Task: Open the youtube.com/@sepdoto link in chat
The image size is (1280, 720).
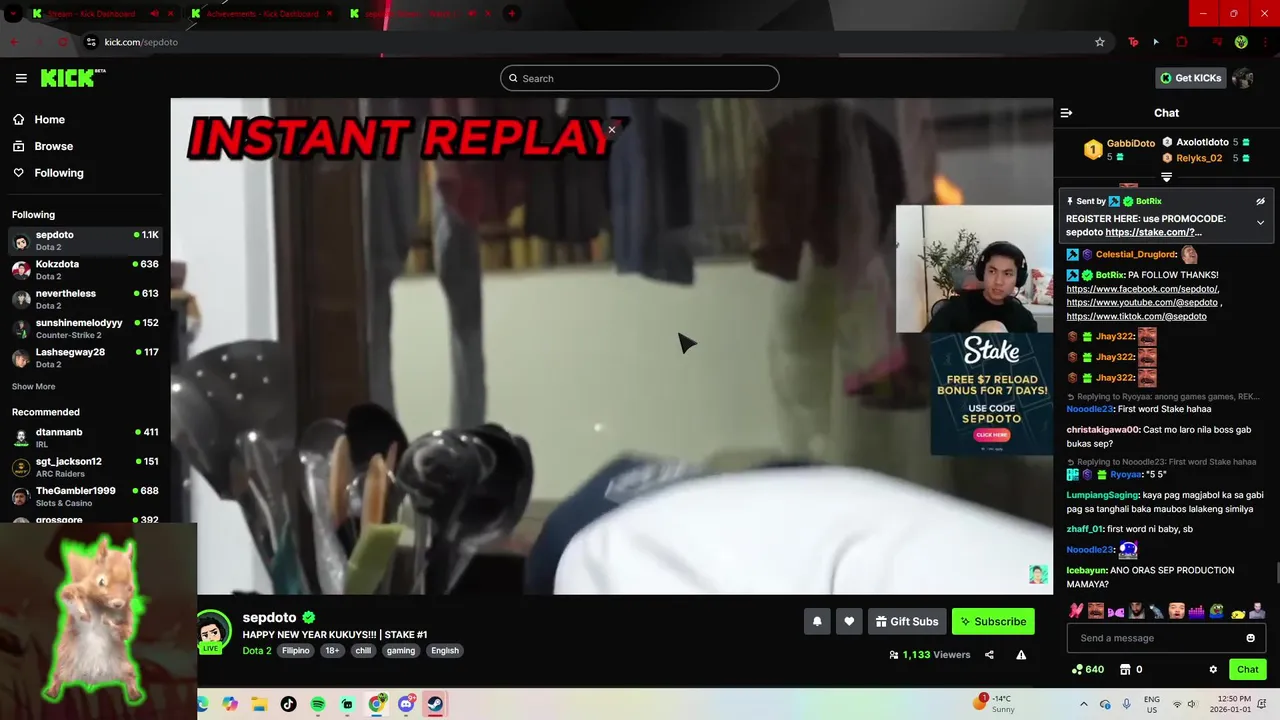Action: [x=1142, y=302]
